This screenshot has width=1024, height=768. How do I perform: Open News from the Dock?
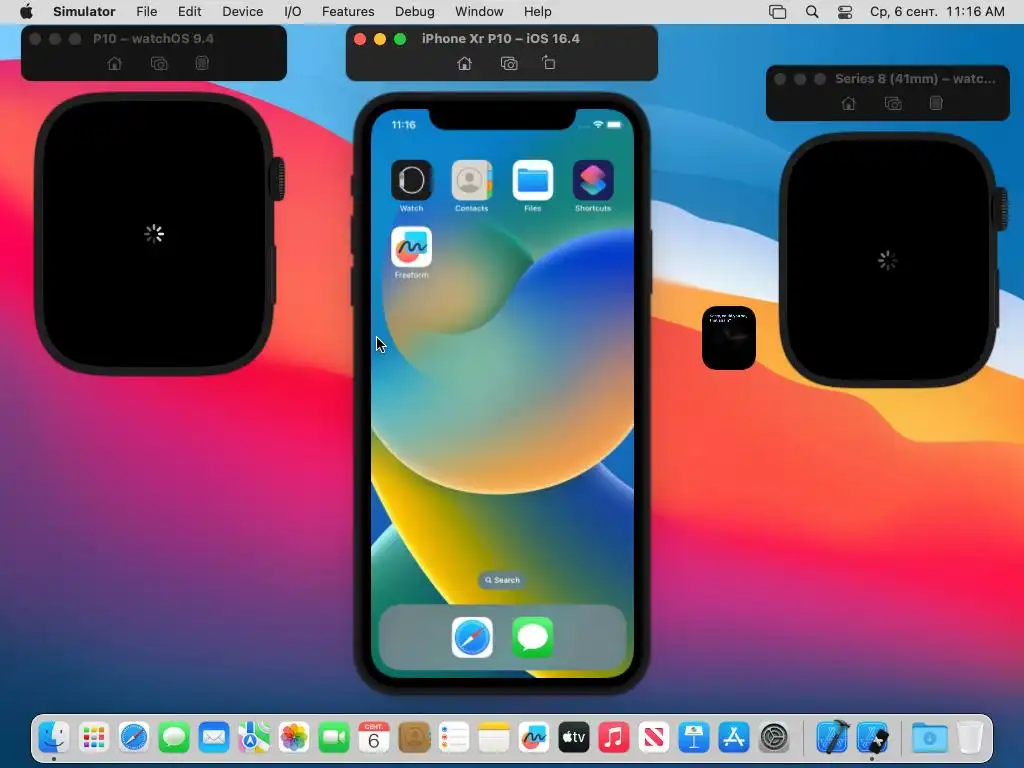coord(654,738)
